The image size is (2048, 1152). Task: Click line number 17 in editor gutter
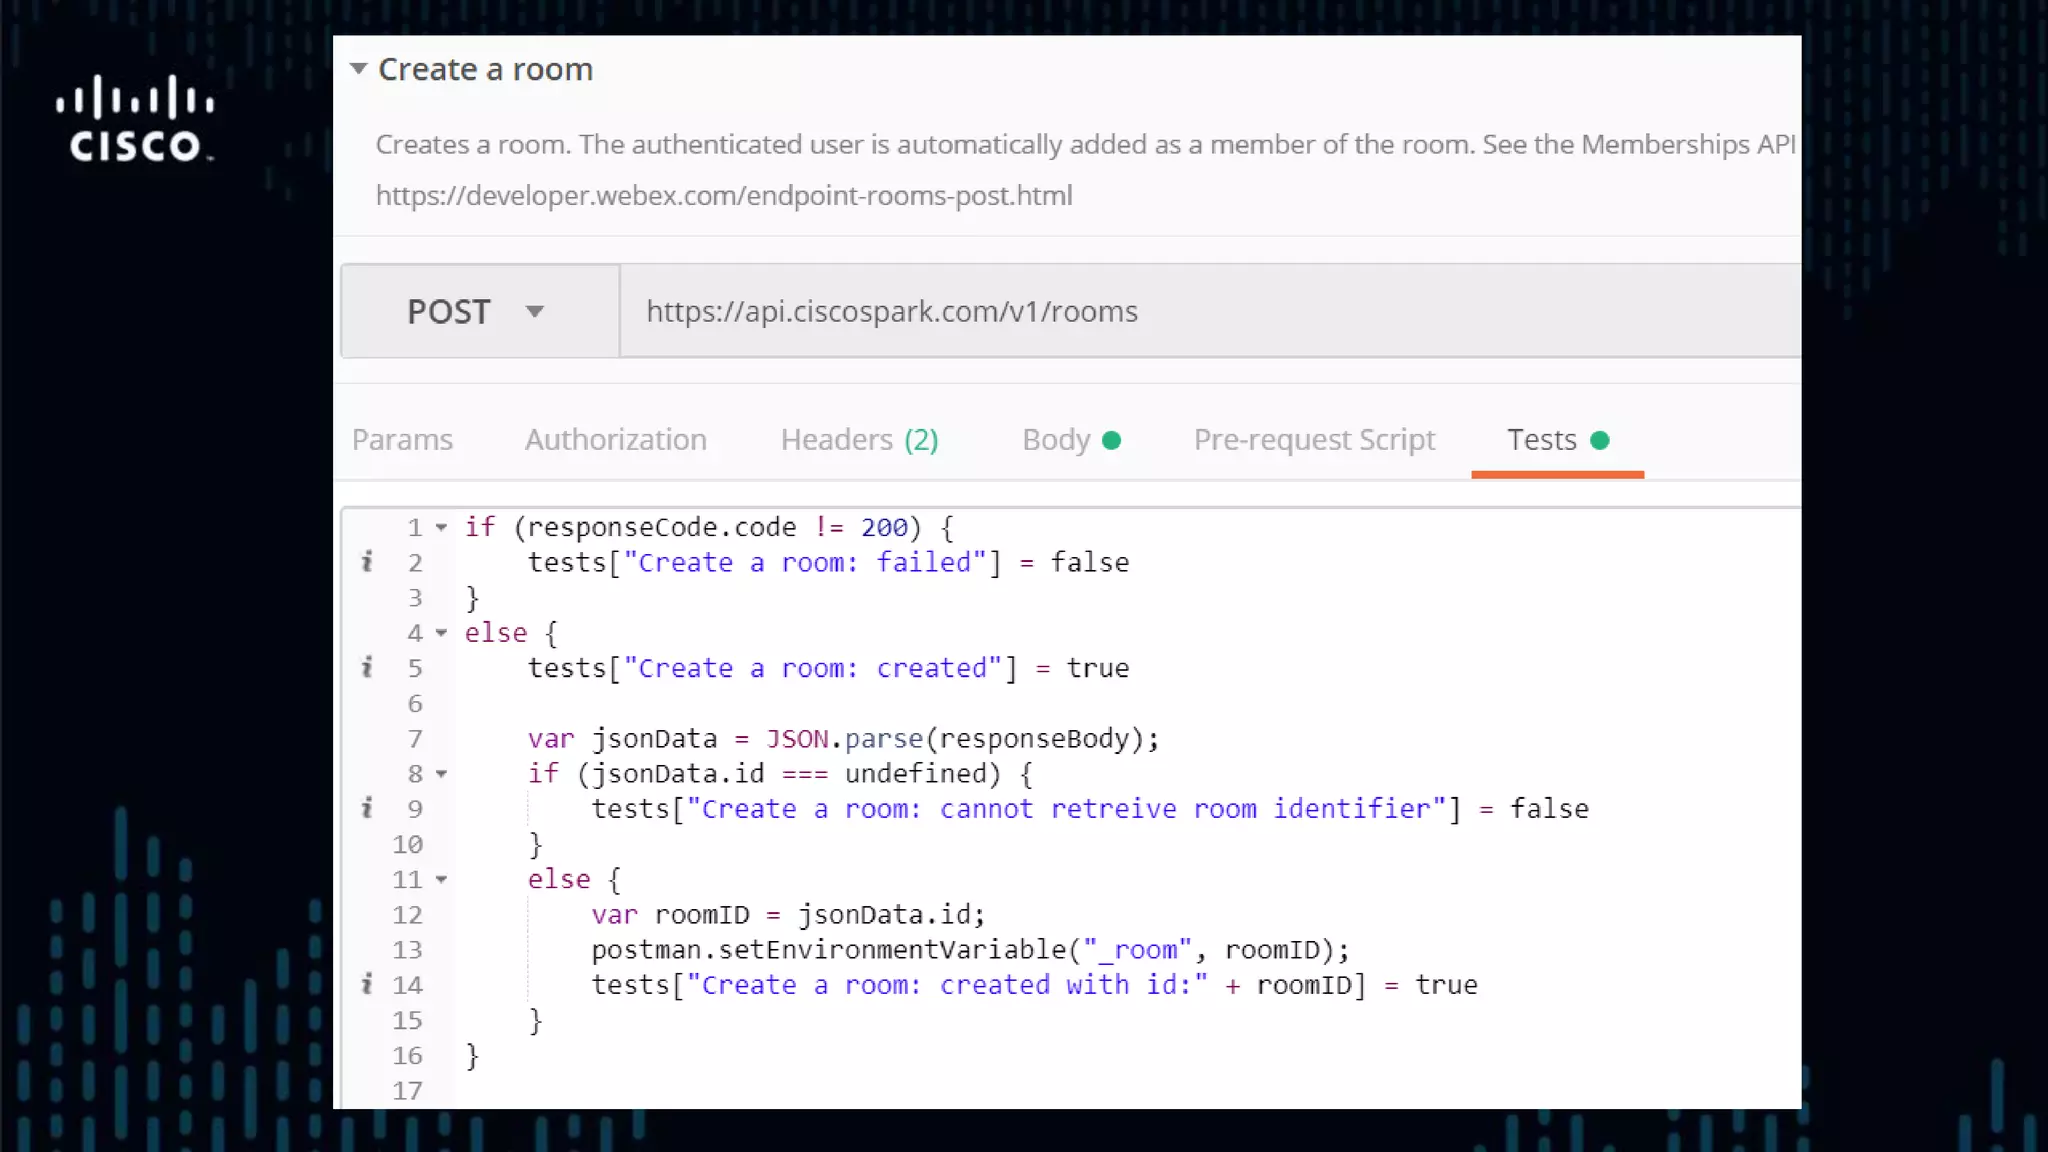tap(407, 1090)
